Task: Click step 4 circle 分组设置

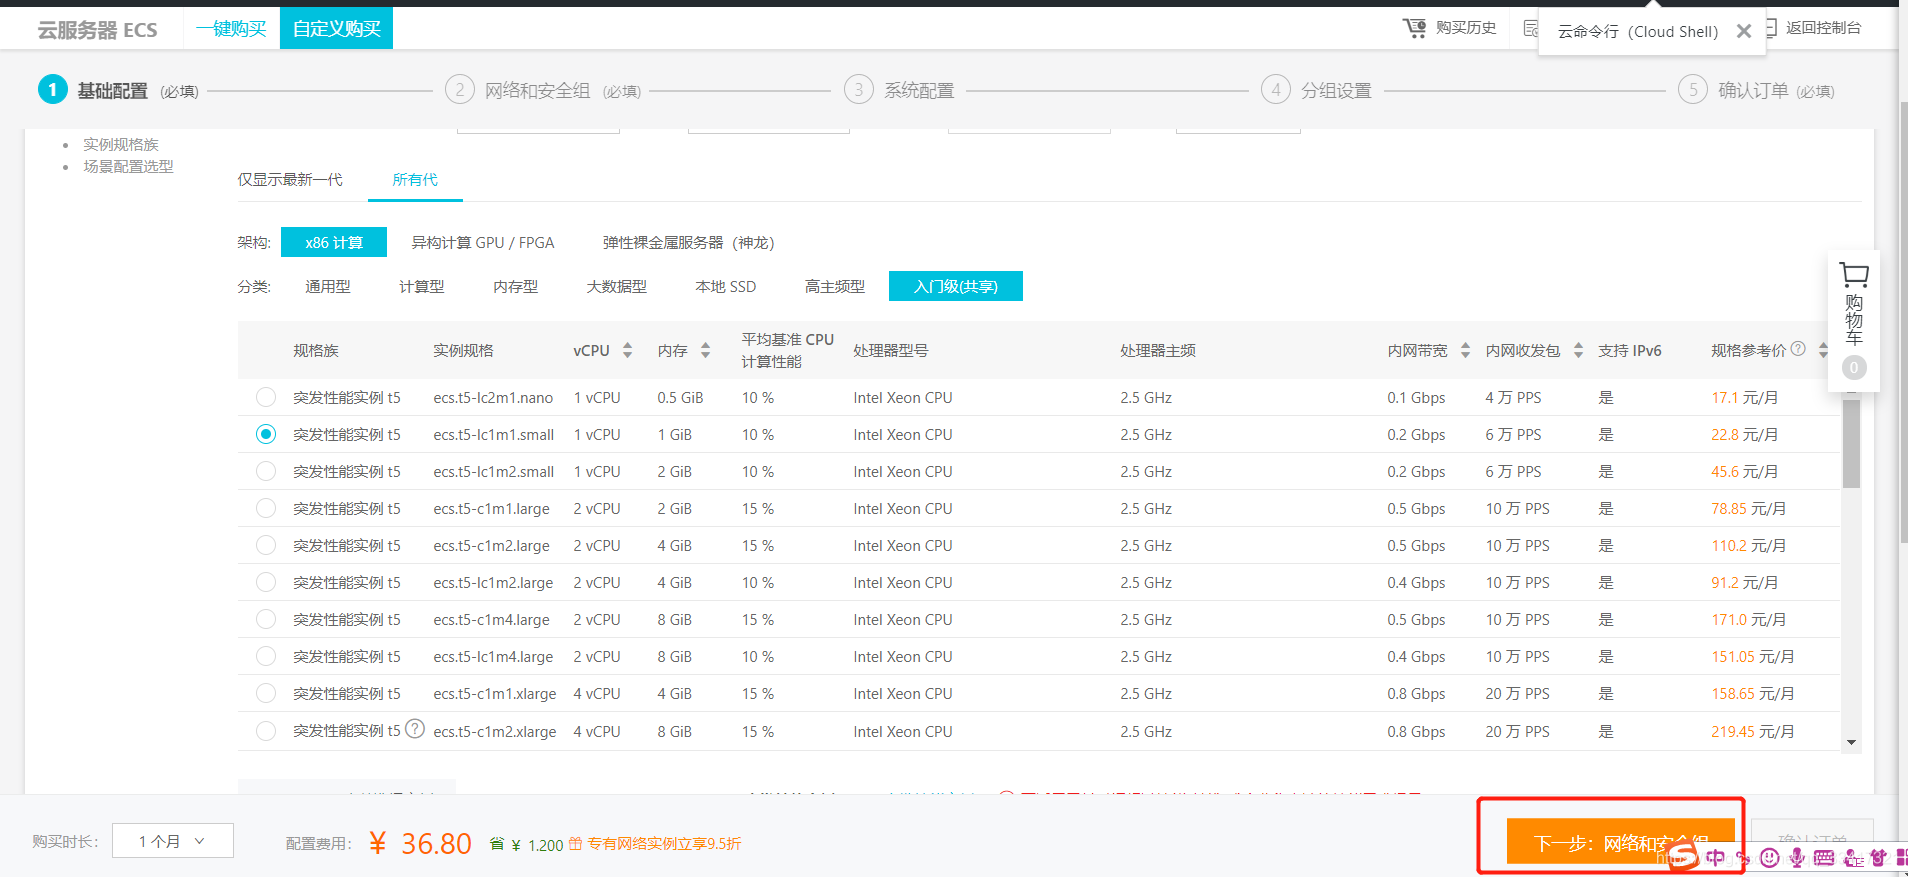Action: [1276, 90]
